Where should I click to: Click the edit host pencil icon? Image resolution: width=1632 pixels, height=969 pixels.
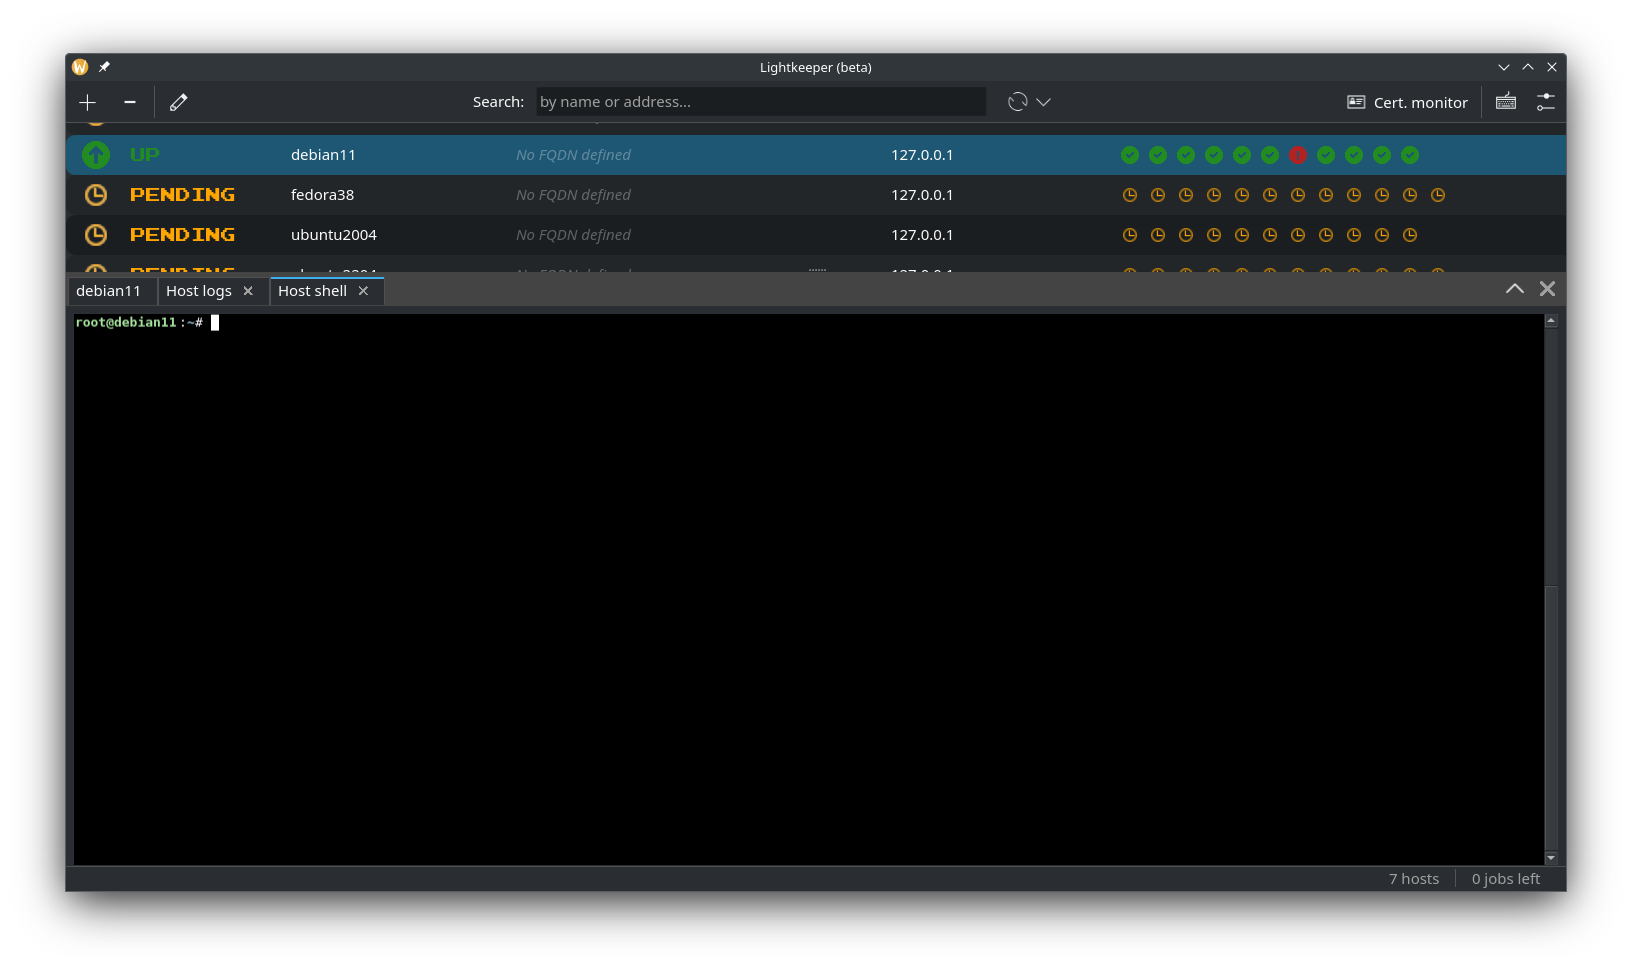[x=179, y=102]
